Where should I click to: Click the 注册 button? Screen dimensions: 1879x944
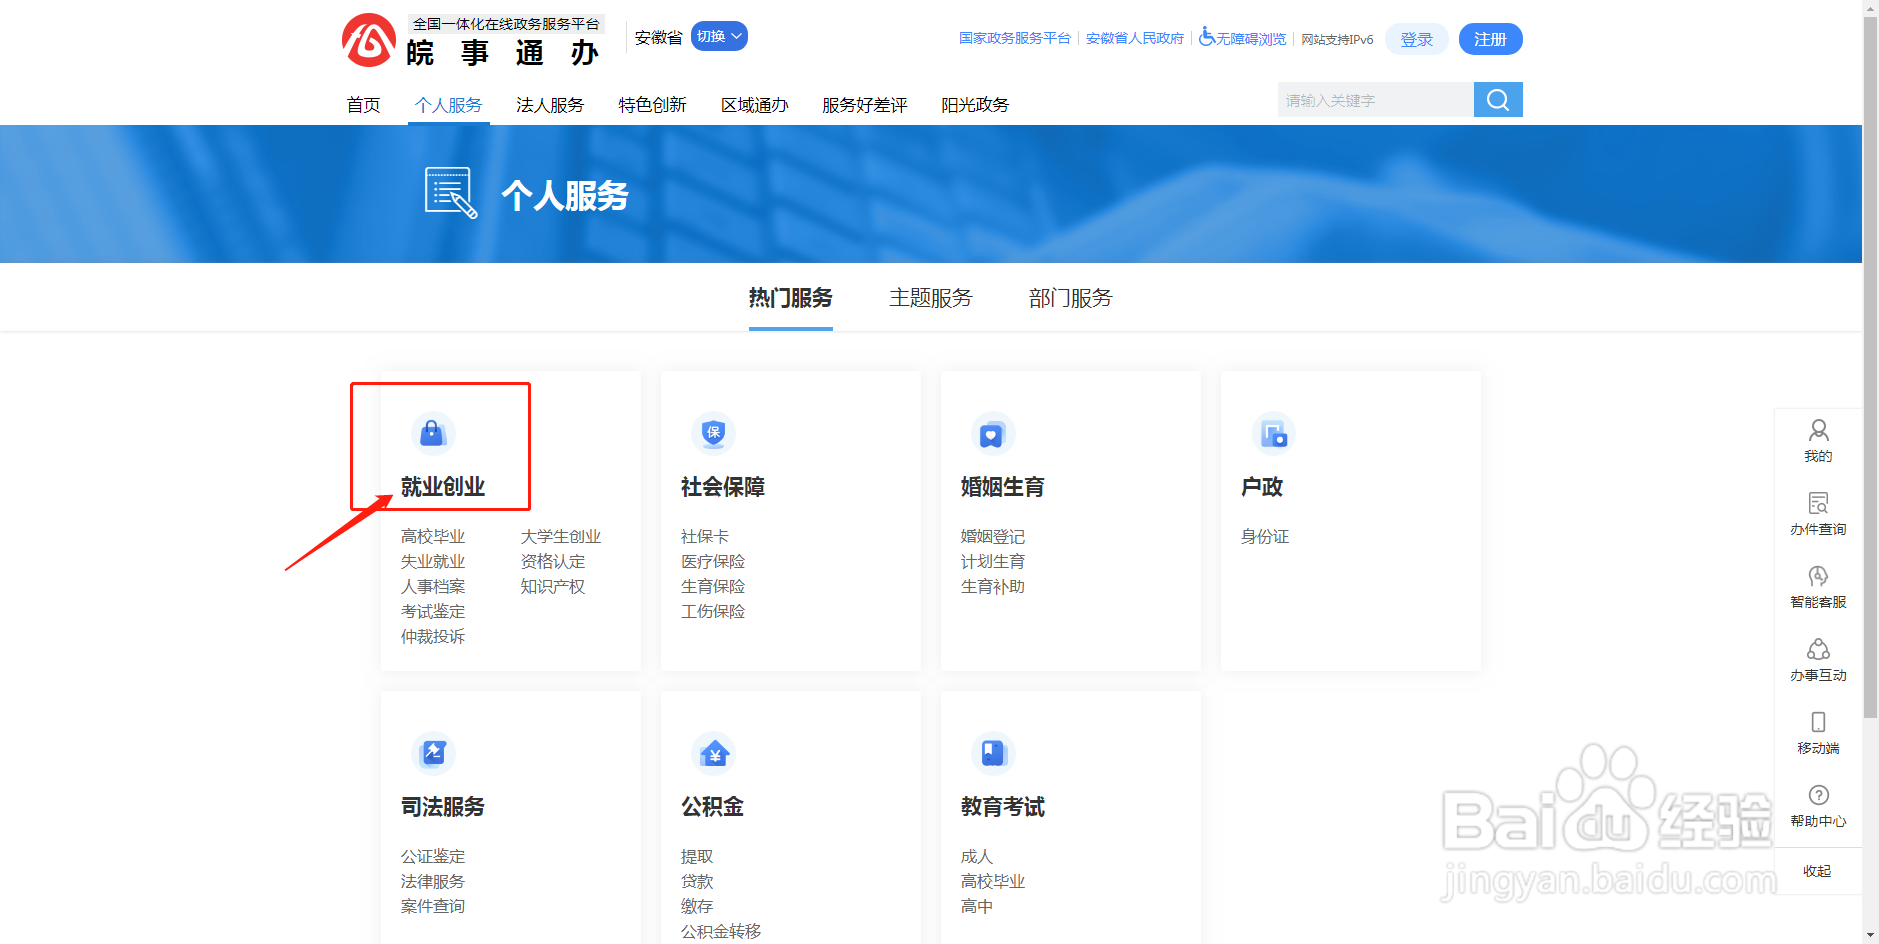click(1490, 39)
